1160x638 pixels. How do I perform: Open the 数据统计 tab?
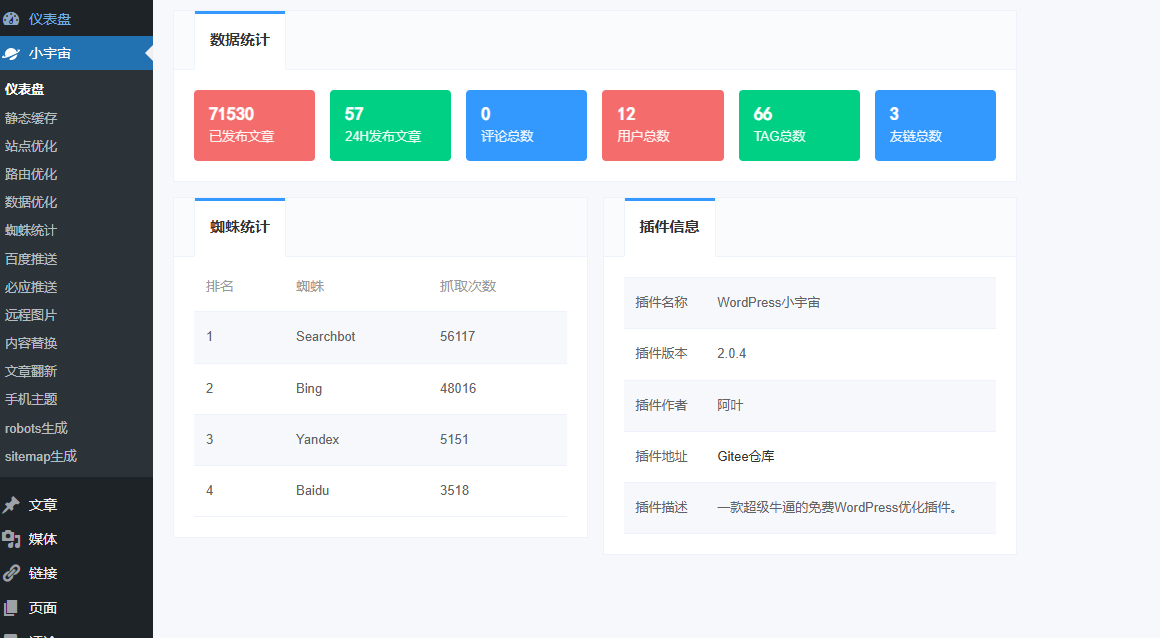(240, 40)
